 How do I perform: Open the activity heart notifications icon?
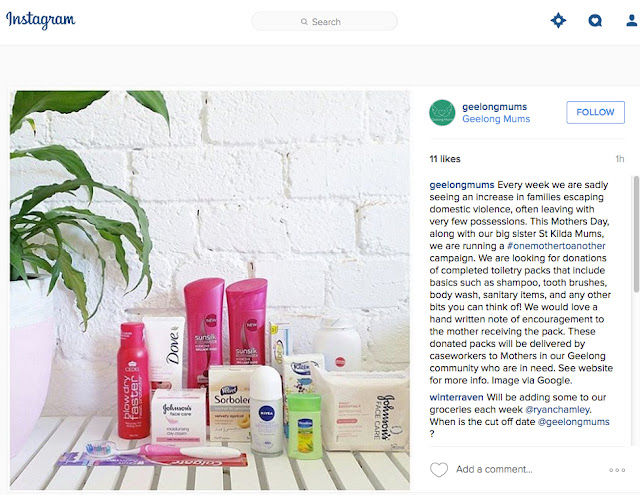click(595, 20)
